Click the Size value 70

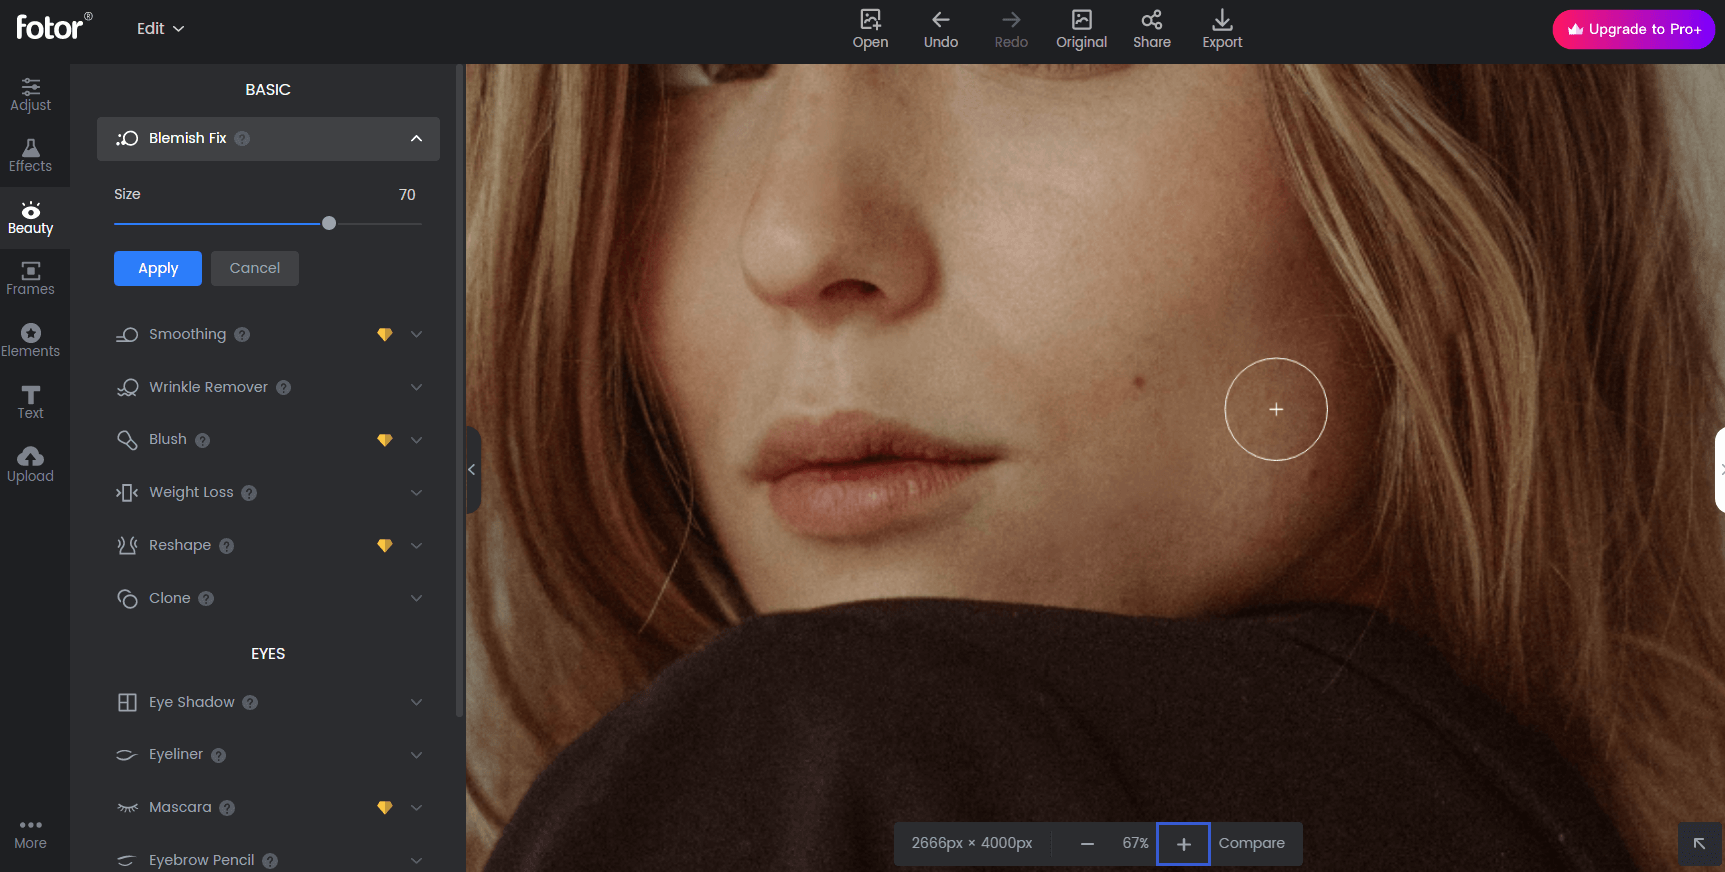[407, 195]
